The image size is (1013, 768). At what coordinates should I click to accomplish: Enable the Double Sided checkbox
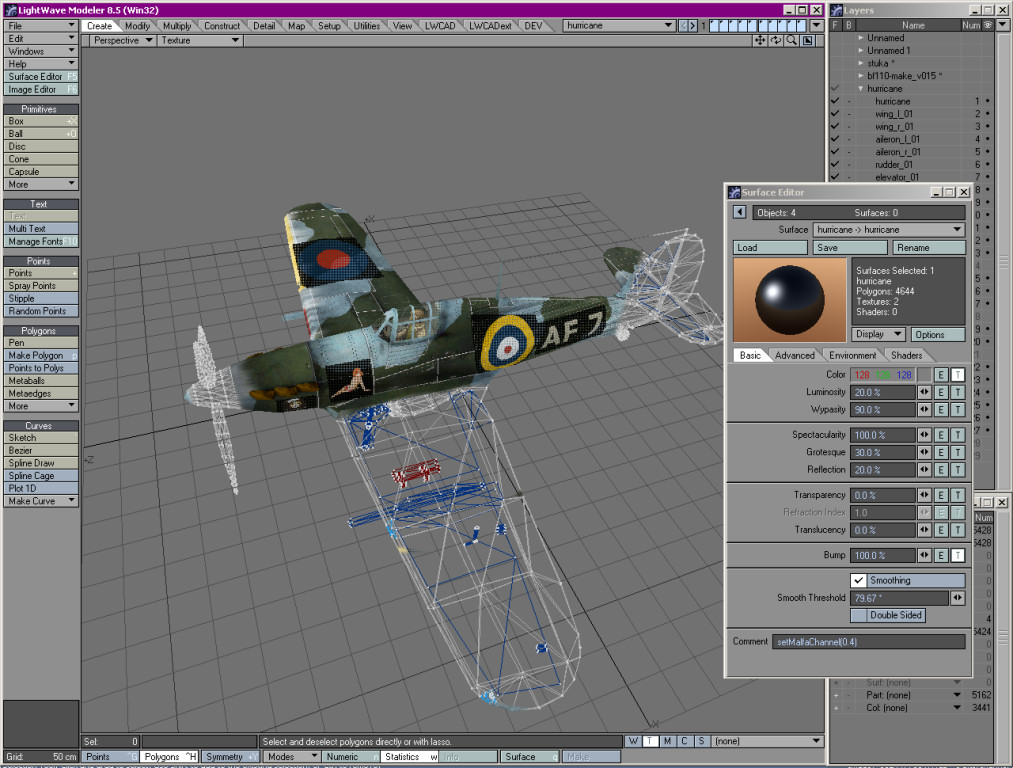[x=858, y=615]
